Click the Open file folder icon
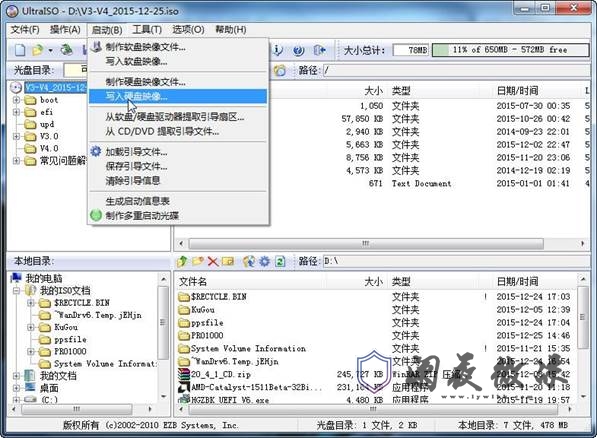This screenshot has height=438, width=597. click(38, 50)
